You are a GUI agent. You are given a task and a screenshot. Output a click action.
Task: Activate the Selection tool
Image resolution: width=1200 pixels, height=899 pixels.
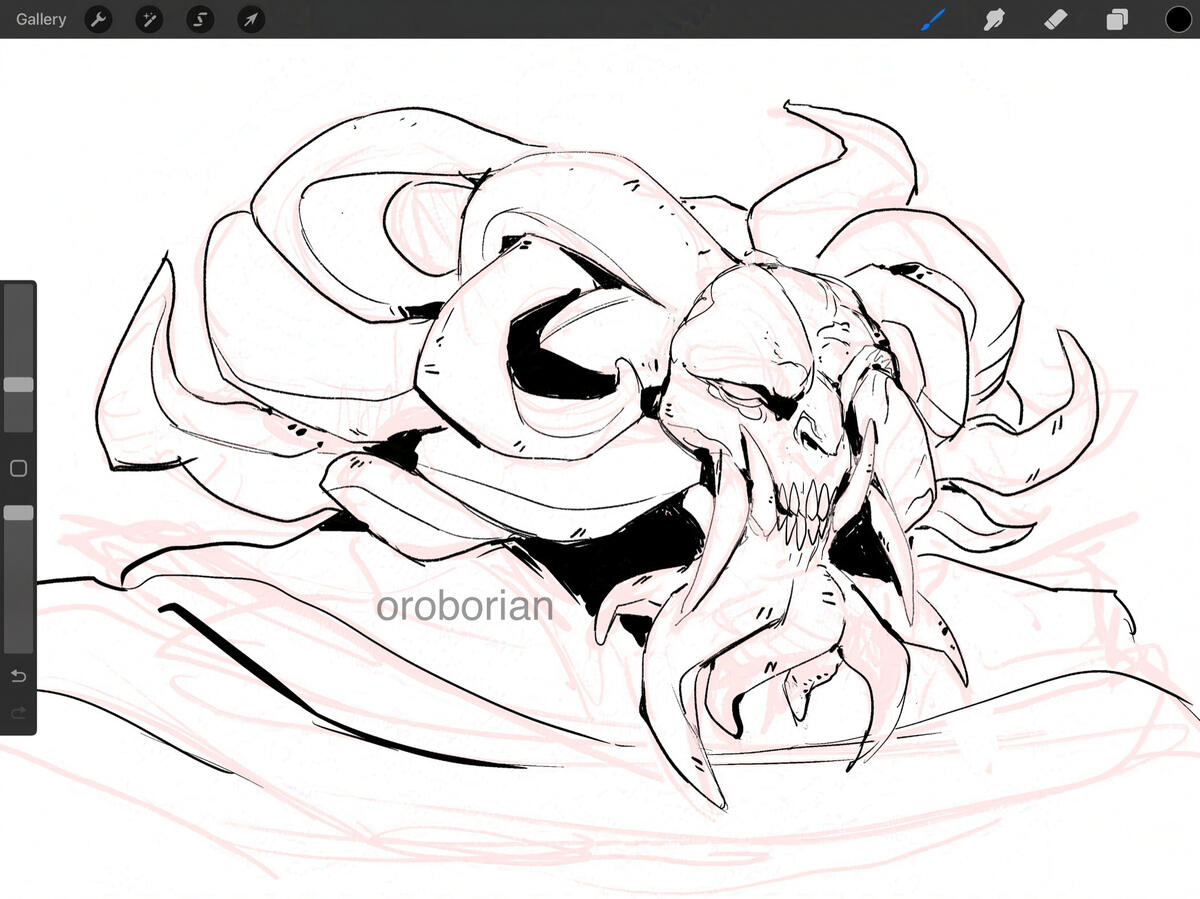click(x=200, y=19)
